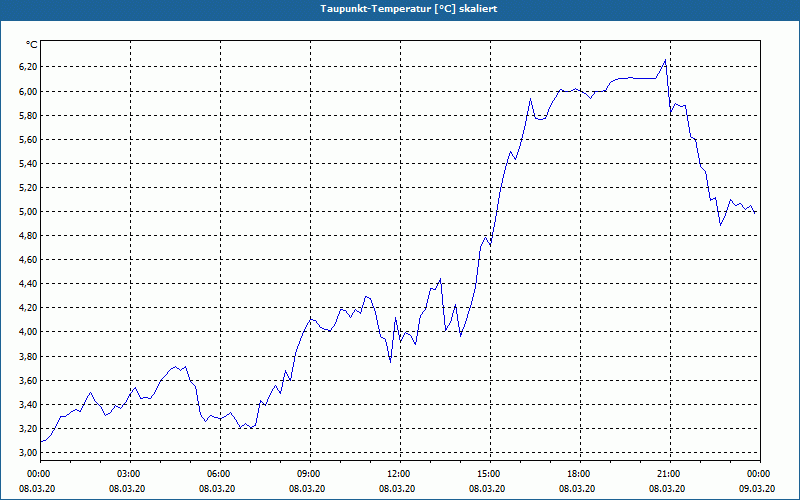Select the °C unit label on the axis
This screenshot has height=500, width=800.
point(32,45)
